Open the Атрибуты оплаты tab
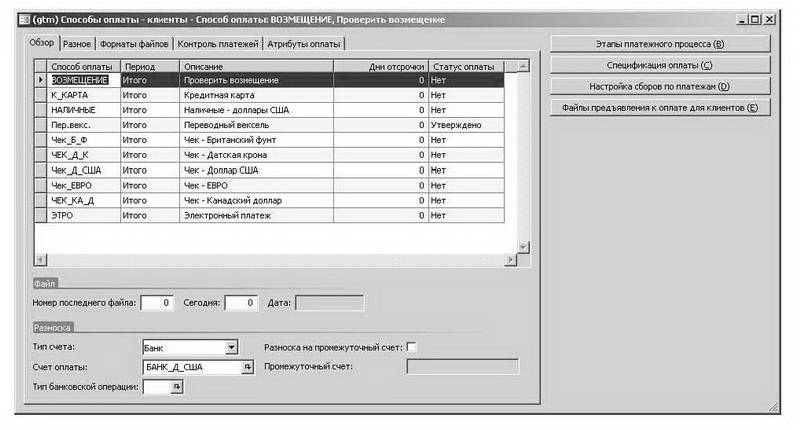 [x=304, y=44]
